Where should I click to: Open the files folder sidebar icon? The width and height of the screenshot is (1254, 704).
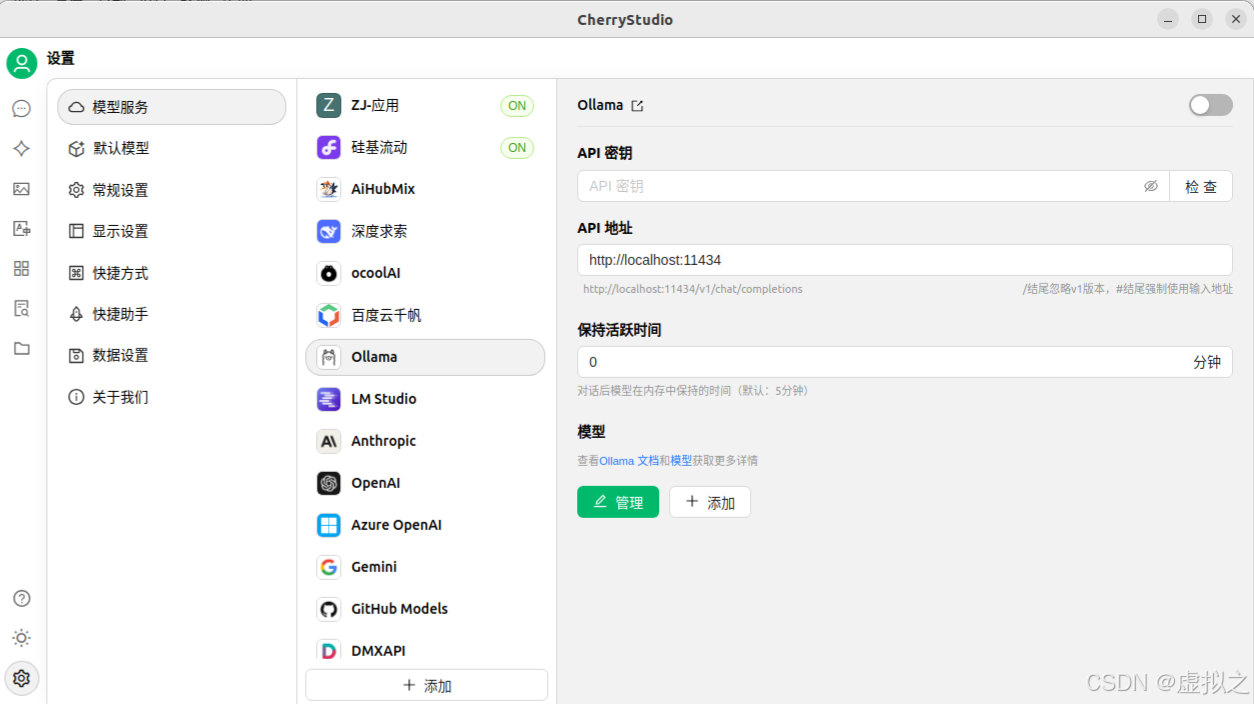click(21, 348)
